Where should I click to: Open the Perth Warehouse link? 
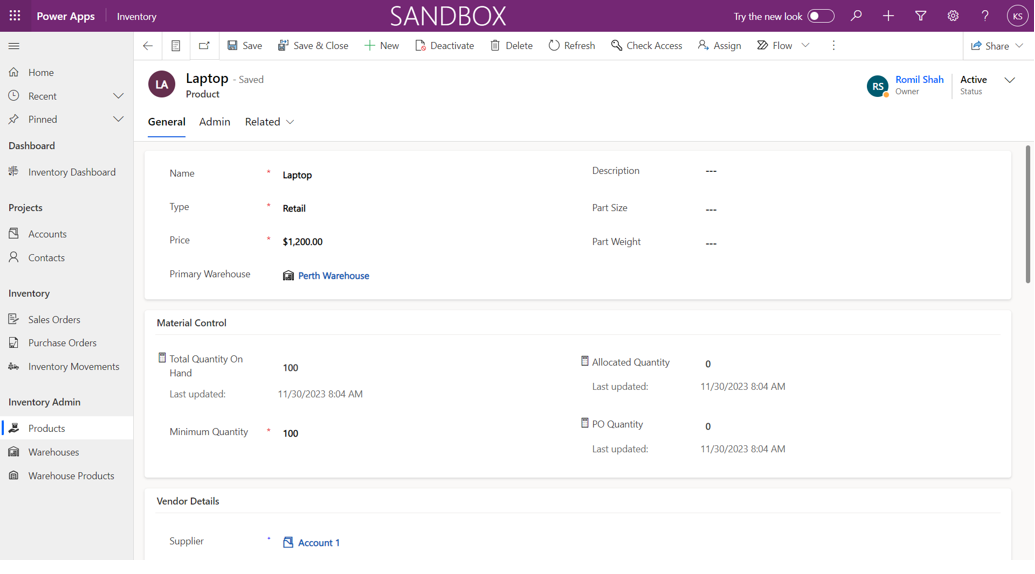(333, 276)
